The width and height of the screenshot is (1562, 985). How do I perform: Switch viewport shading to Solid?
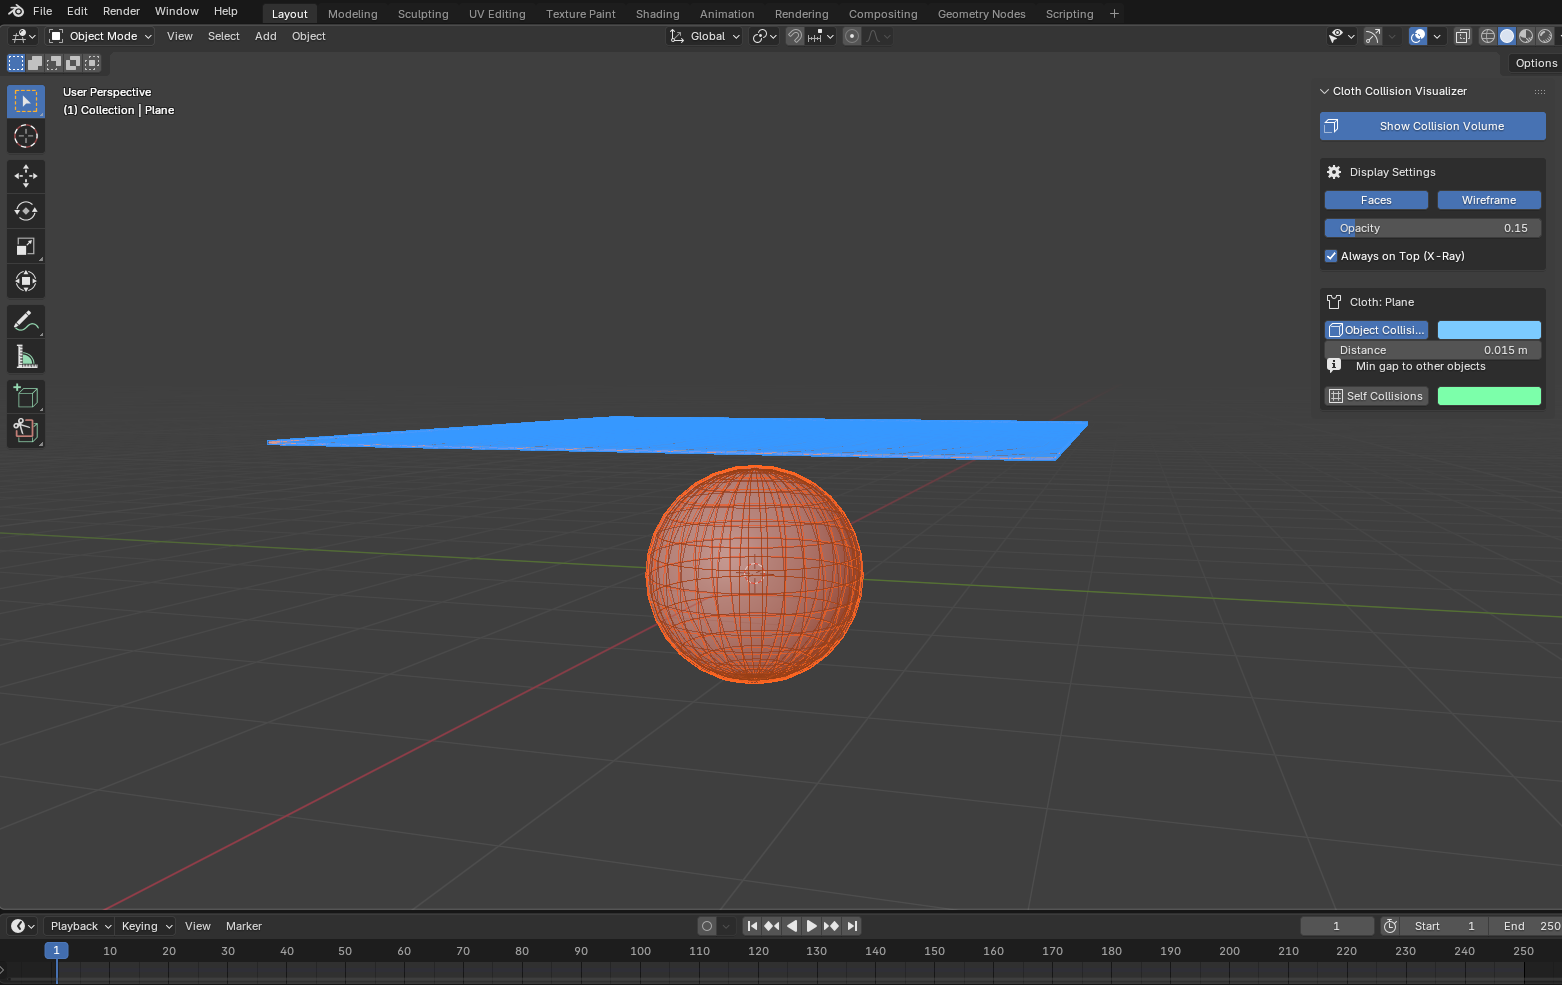1507,36
